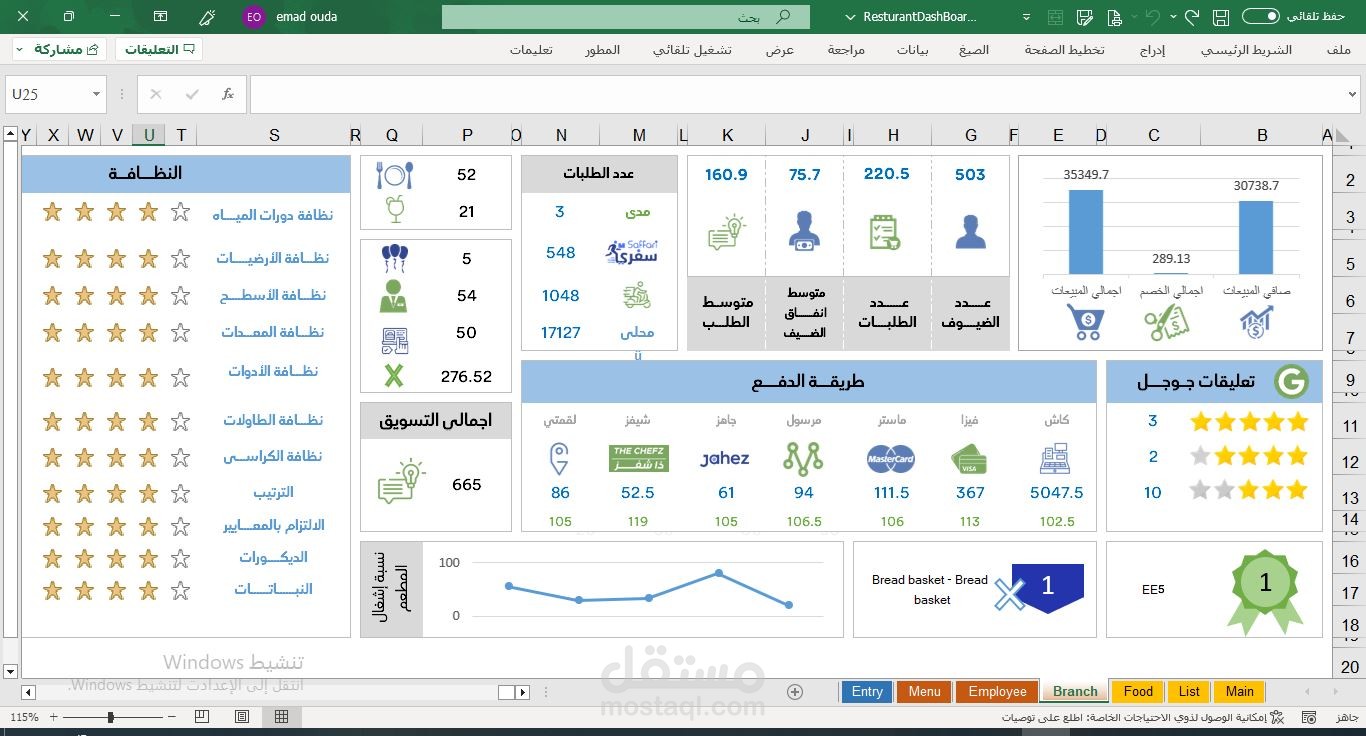The height and width of the screenshot is (736, 1366).
Task: Click the horizontal scrollbar left arrow
Action: pyautogui.click(x=29, y=692)
